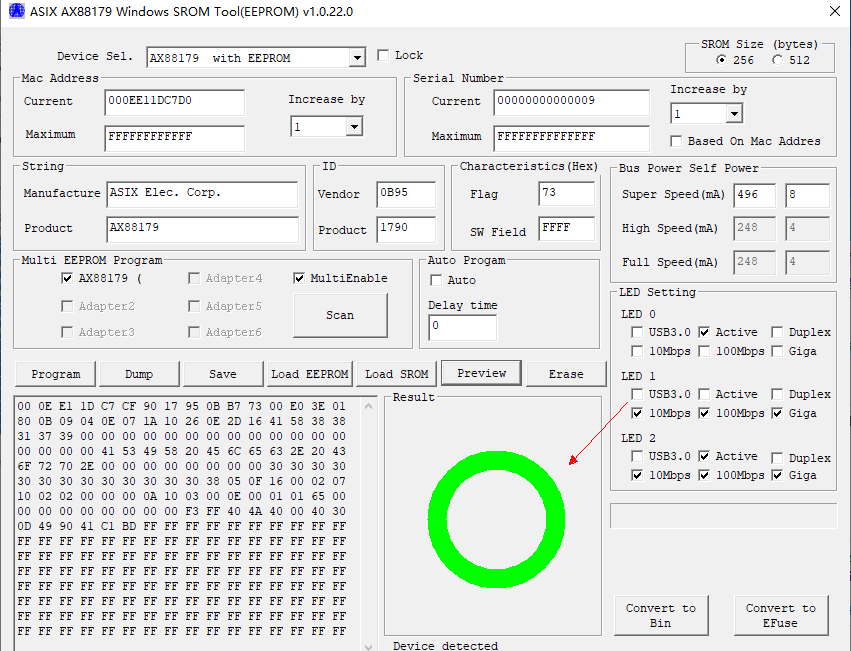Click the Preview button
Image resolution: width=851 pixels, height=651 pixels.
click(x=481, y=373)
